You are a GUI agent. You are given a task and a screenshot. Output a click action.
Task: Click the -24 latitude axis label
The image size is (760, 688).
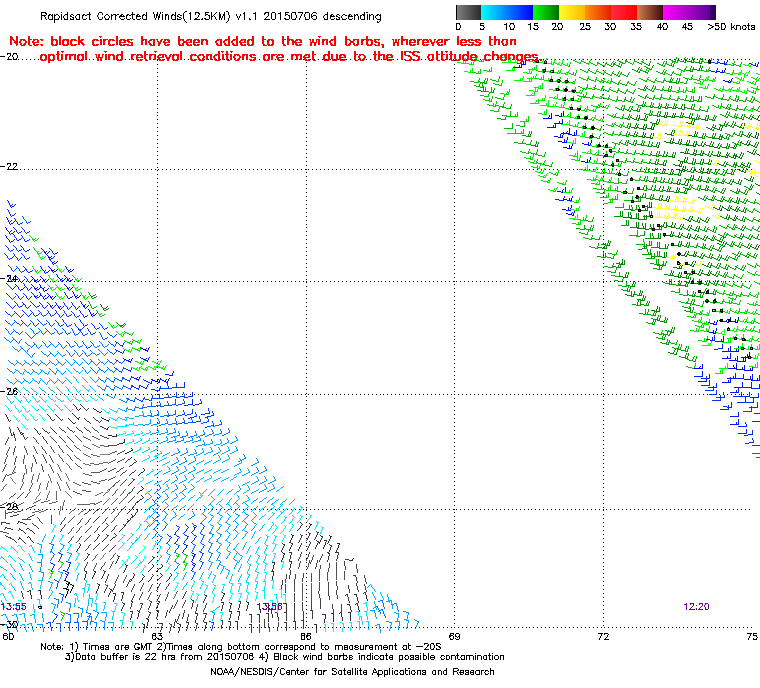click(10, 278)
